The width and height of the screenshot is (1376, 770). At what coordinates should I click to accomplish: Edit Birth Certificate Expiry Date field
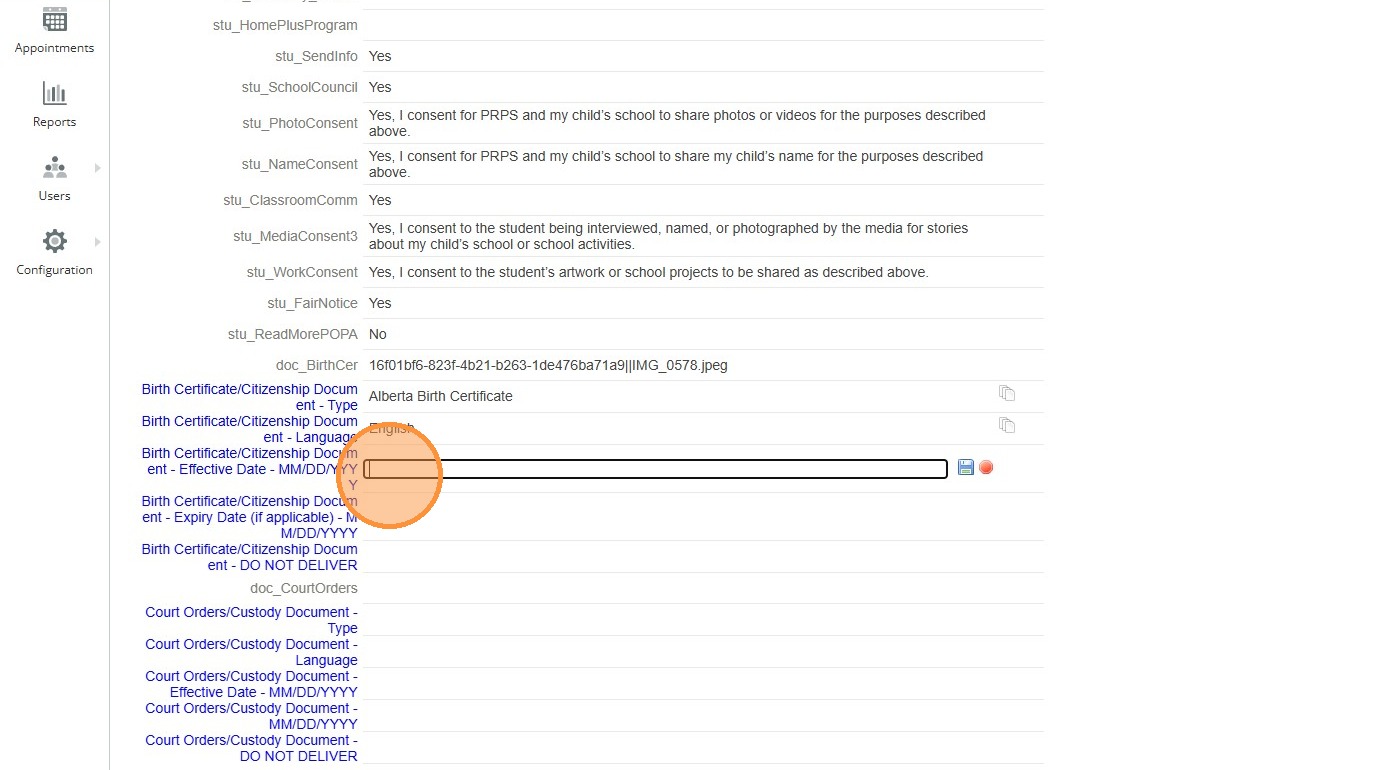pyautogui.click(x=250, y=517)
